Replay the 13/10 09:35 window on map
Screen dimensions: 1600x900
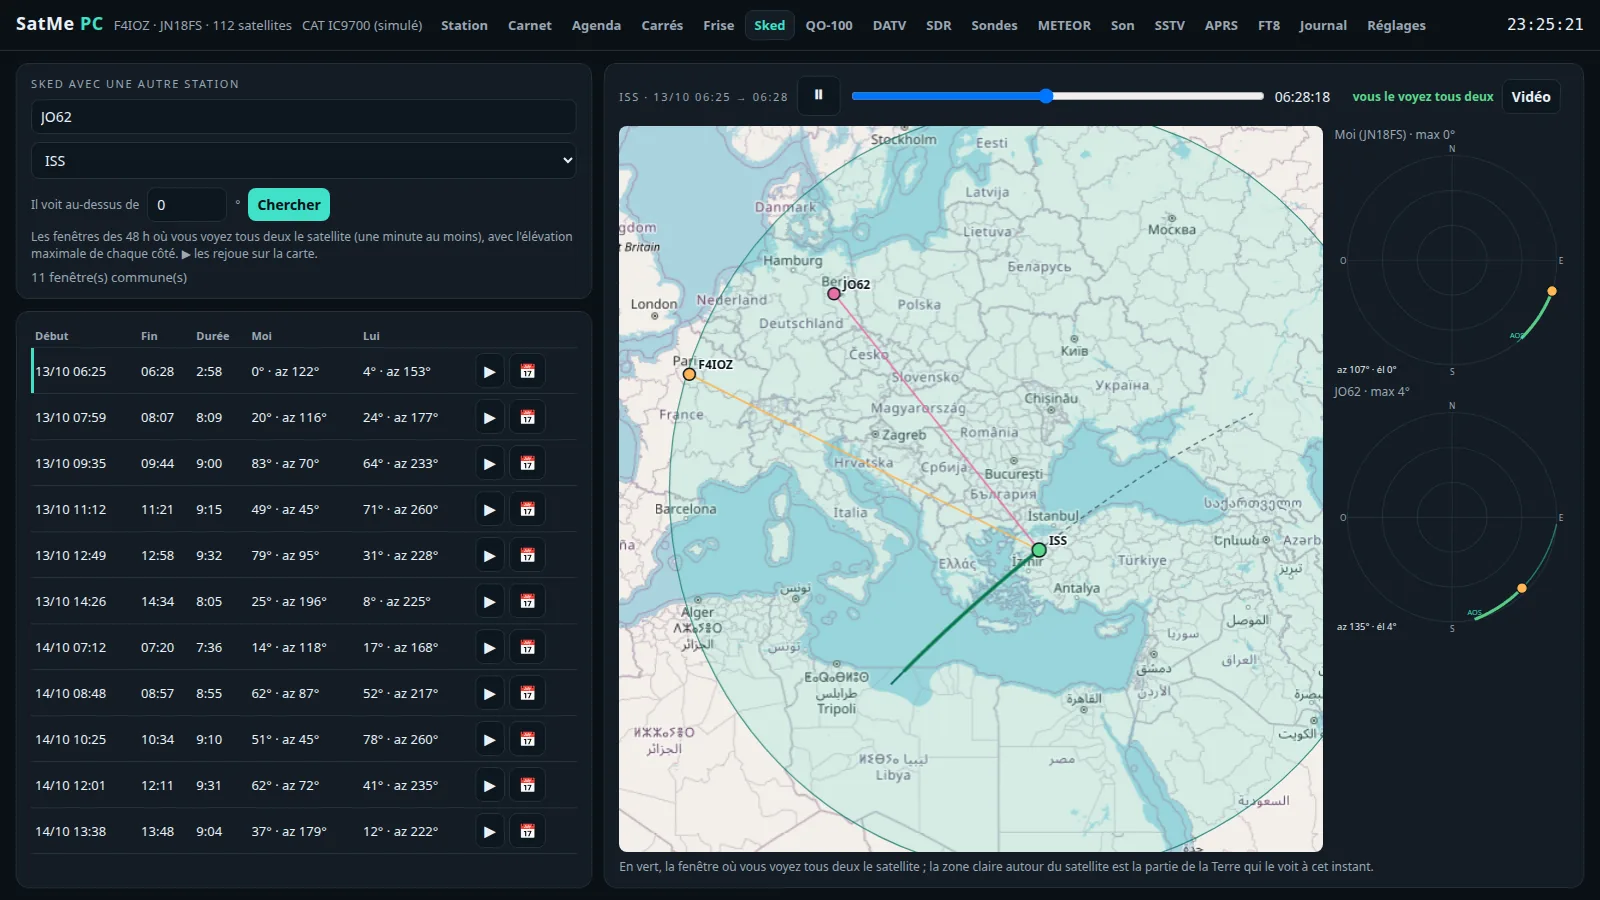click(489, 464)
